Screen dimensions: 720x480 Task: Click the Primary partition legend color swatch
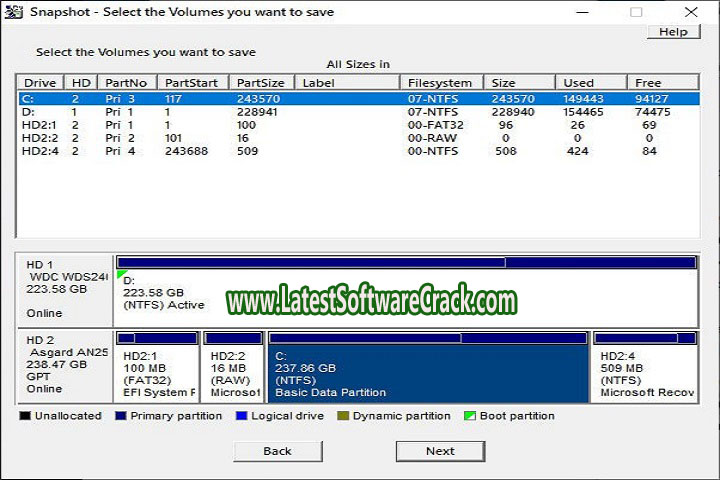coord(122,416)
